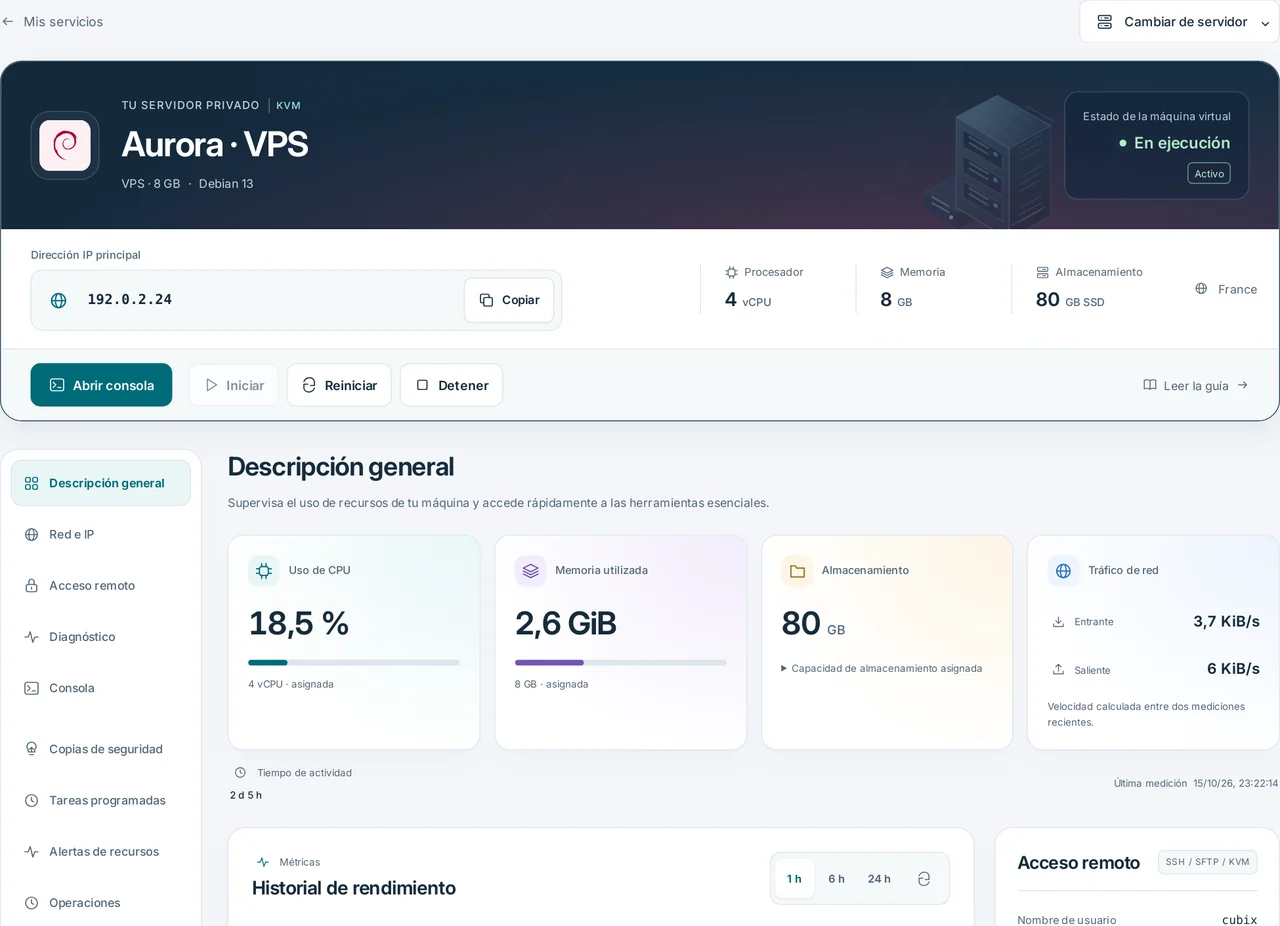1280x926 pixels.
Task: Click the Consola terminal icon in sidebar
Action: (32, 688)
